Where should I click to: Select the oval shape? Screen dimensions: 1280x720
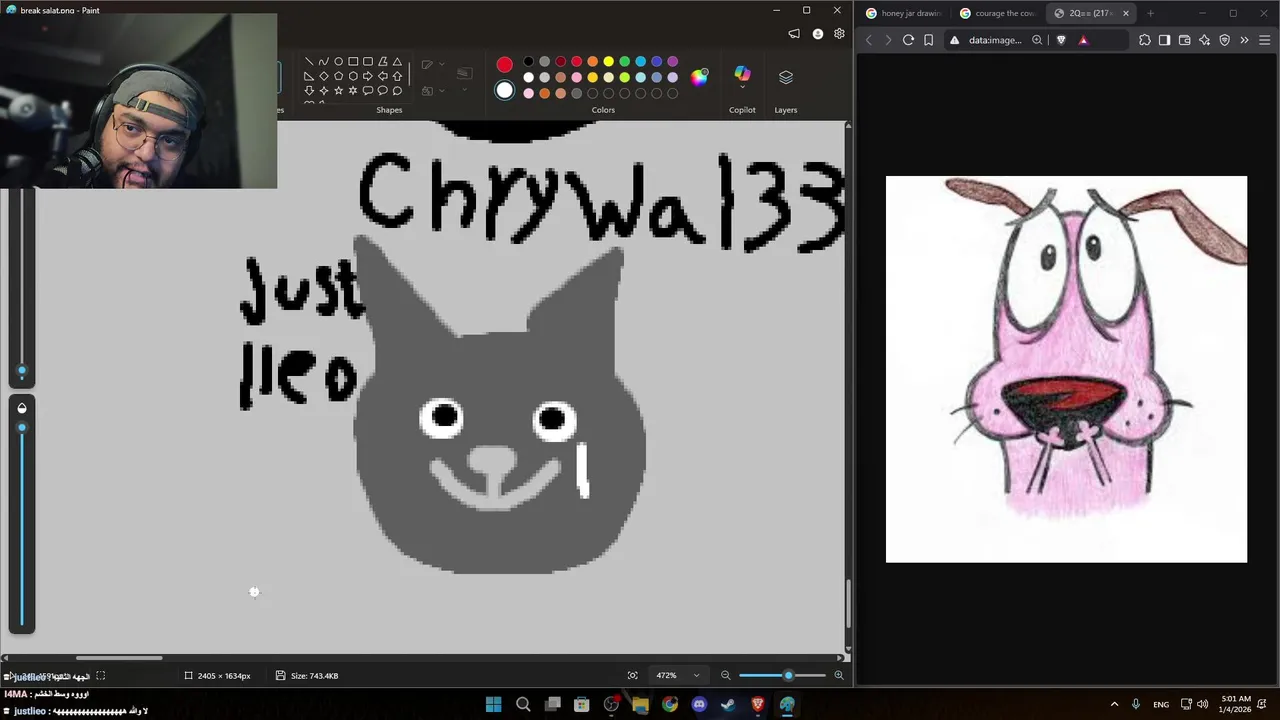338,62
